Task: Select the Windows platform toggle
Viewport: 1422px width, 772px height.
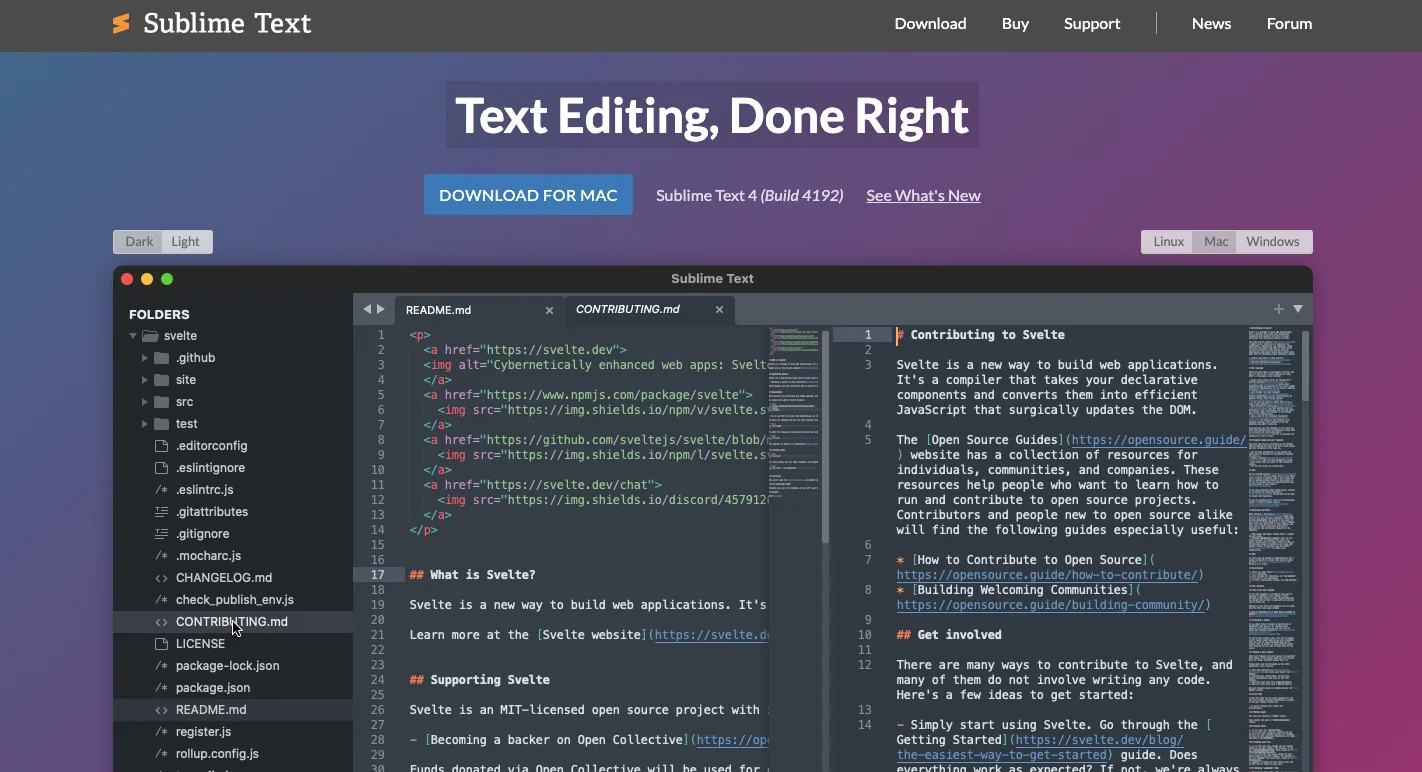Action: [1272, 241]
